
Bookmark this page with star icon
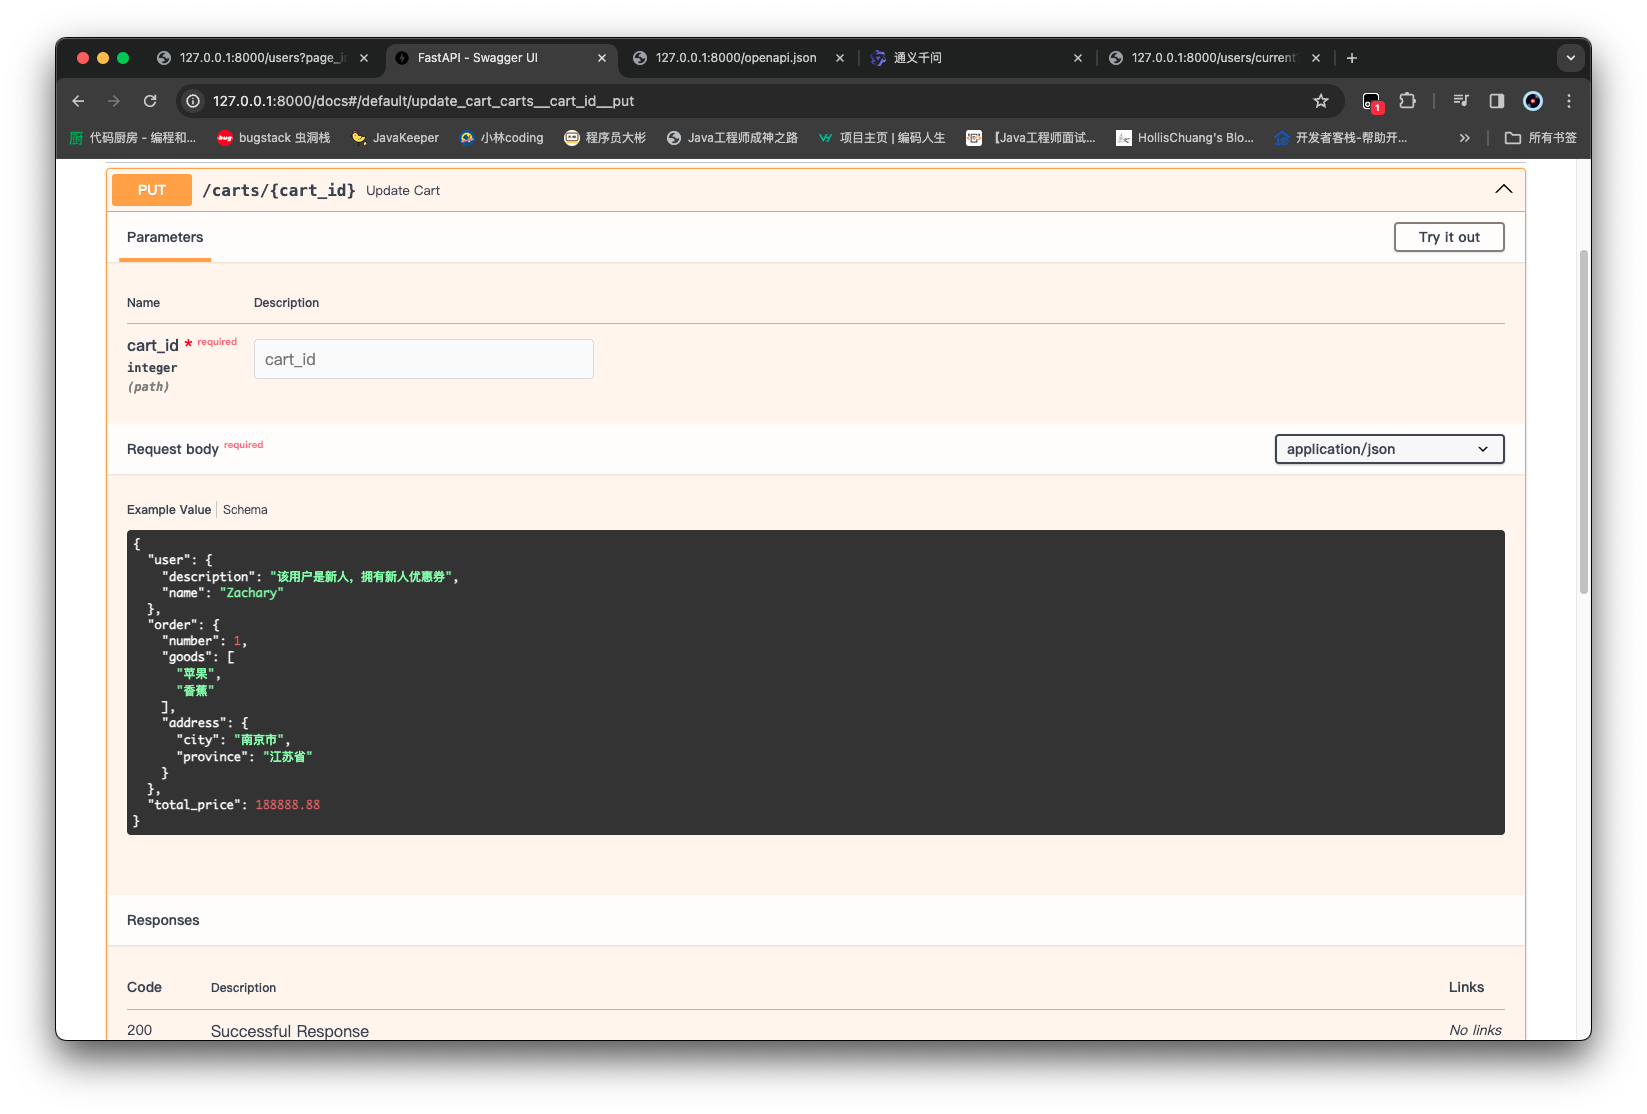pyautogui.click(x=1321, y=101)
